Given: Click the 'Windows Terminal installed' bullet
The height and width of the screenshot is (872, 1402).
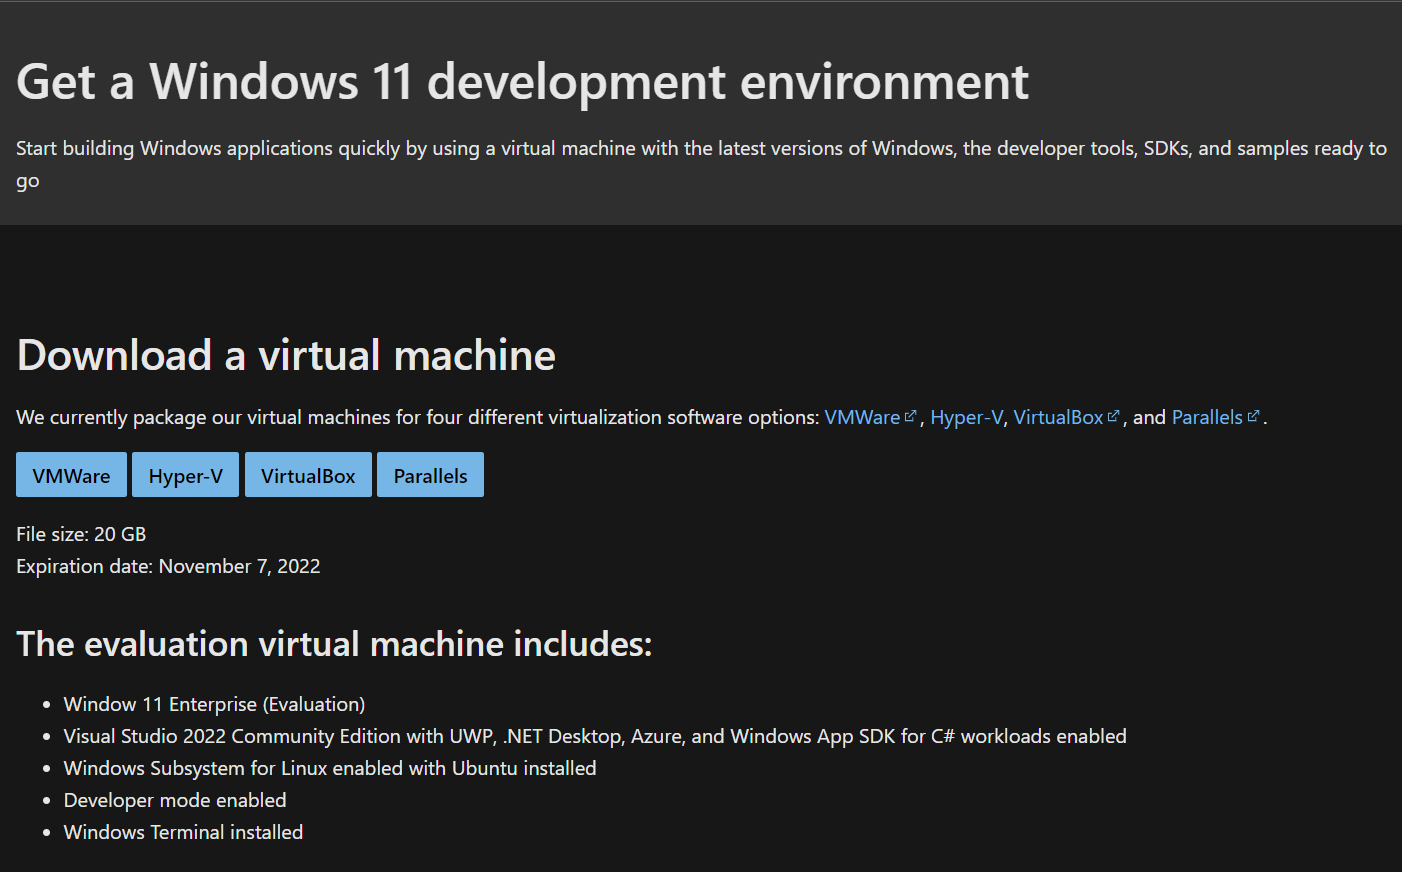Looking at the screenshot, I should [x=183, y=832].
